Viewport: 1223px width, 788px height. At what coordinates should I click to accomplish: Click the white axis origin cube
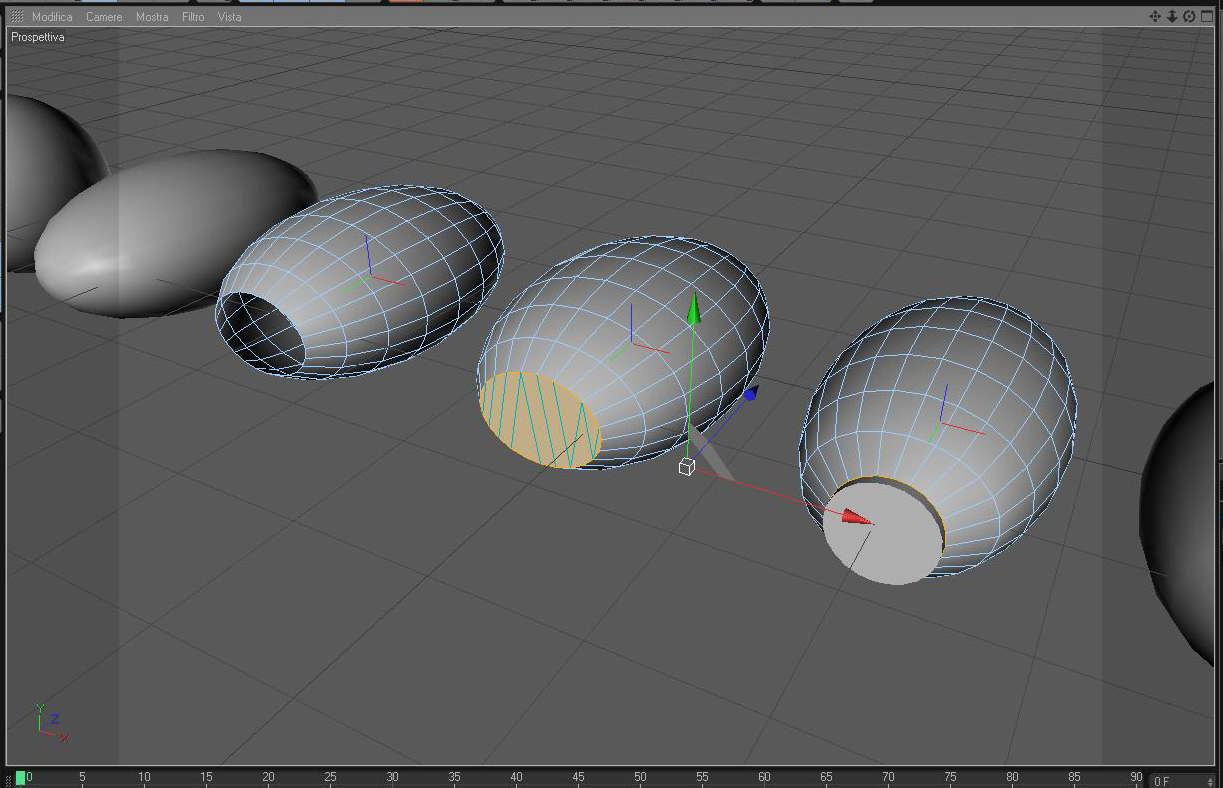click(686, 467)
